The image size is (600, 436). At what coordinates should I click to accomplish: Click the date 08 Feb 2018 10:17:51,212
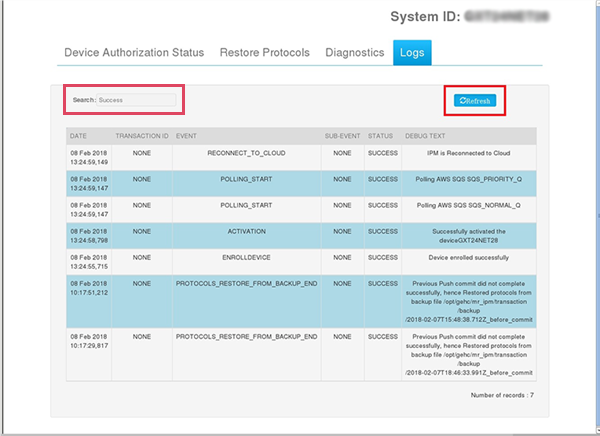[x=89, y=288]
